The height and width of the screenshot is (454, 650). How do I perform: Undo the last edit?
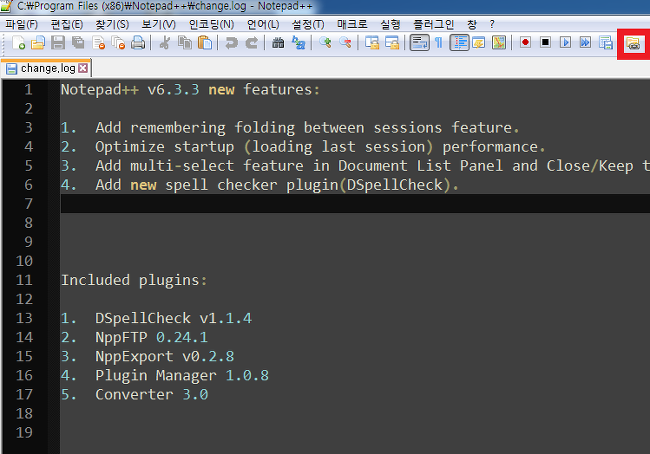pos(231,43)
